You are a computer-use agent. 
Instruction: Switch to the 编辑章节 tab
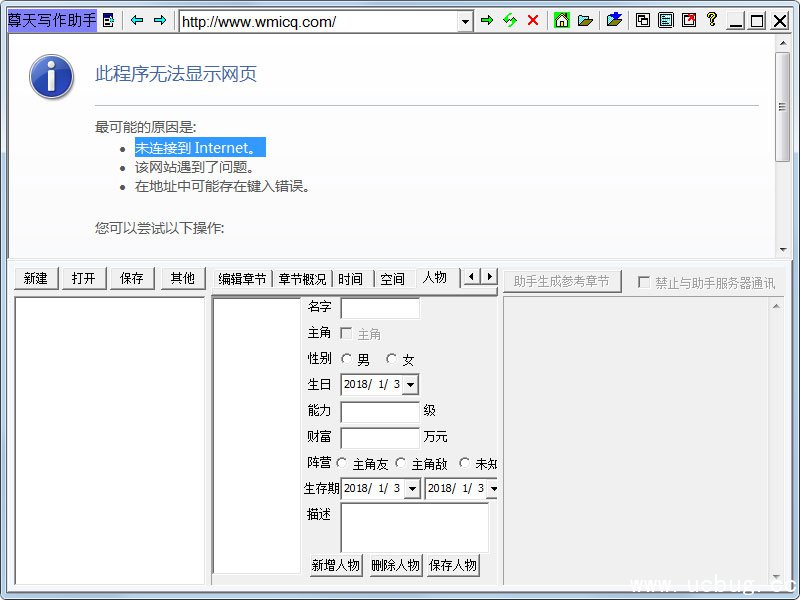point(243,279)
